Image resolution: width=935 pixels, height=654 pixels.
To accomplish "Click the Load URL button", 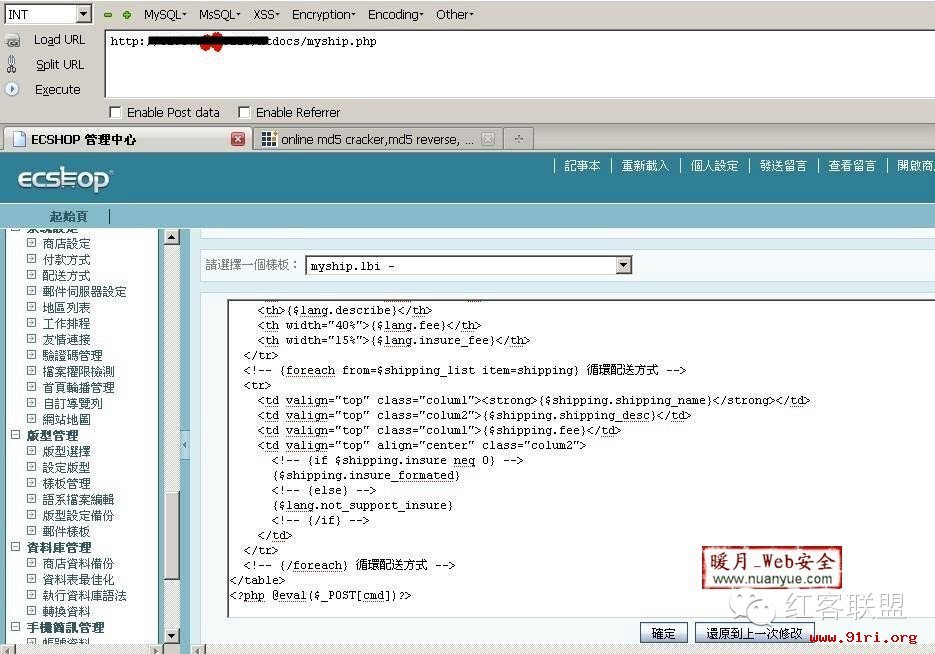I will pos(59,40).
